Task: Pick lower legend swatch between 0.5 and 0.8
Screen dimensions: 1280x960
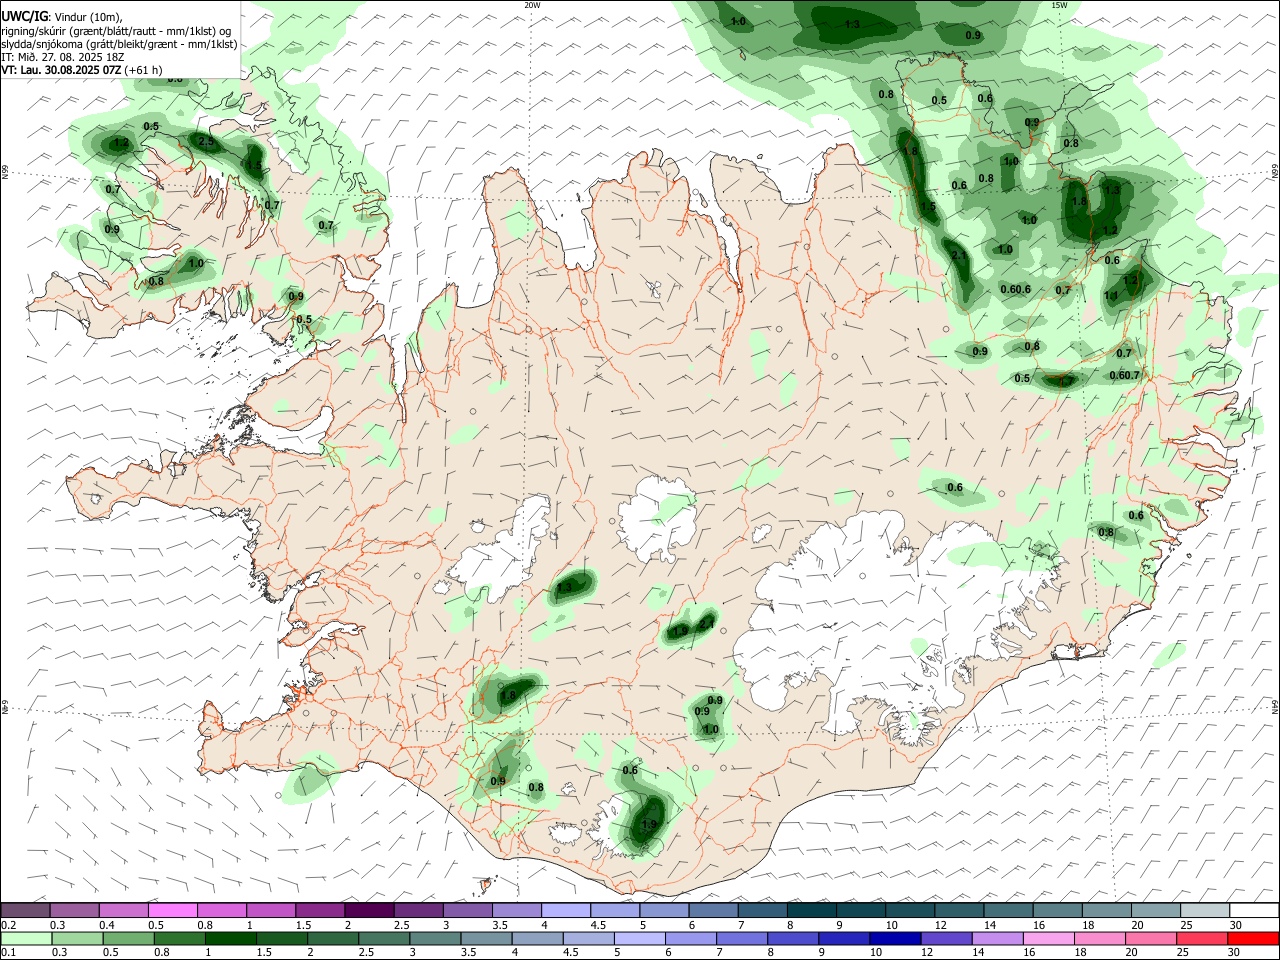Action: coord(129,939)
